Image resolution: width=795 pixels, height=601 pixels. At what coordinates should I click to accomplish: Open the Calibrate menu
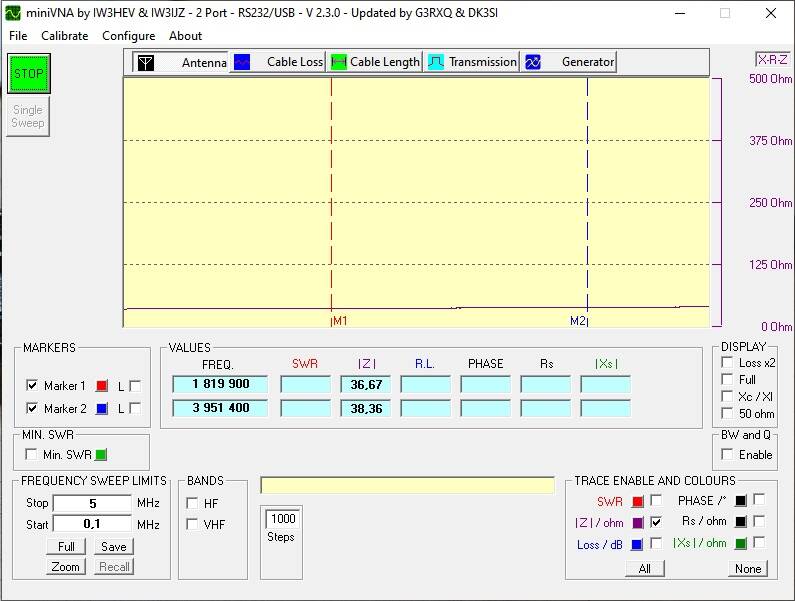[x=65, y=36]
